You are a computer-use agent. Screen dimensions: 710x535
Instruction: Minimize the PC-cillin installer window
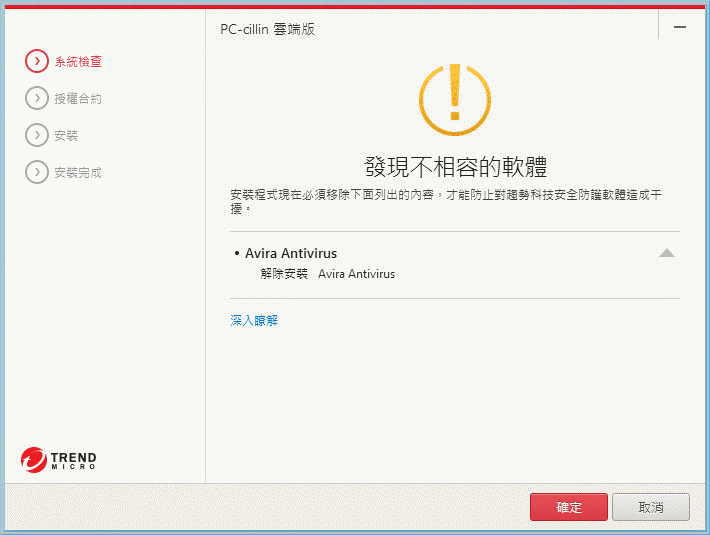click(x=680, y=28)
